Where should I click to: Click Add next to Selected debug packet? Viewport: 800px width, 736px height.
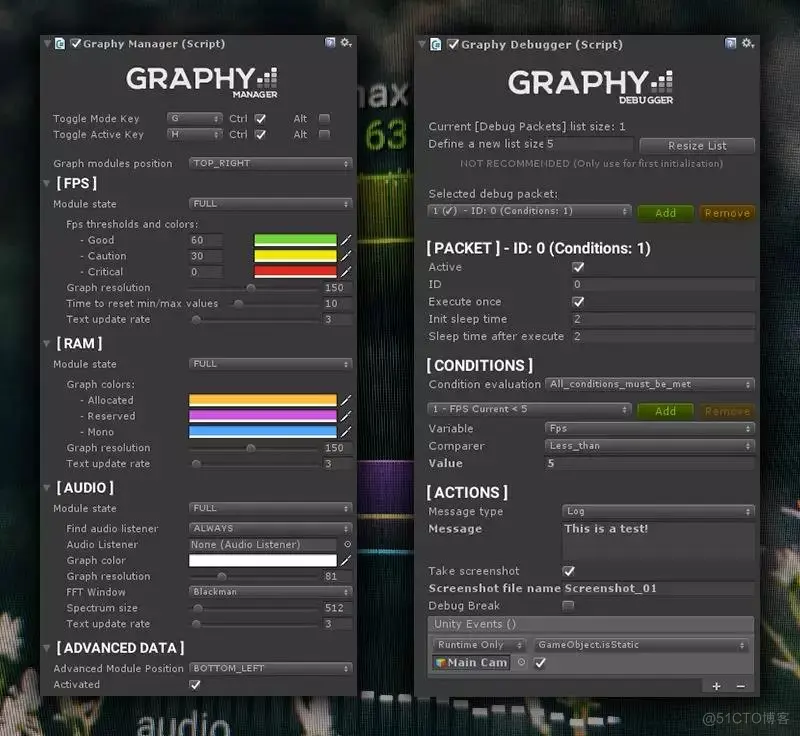(665, 213)
